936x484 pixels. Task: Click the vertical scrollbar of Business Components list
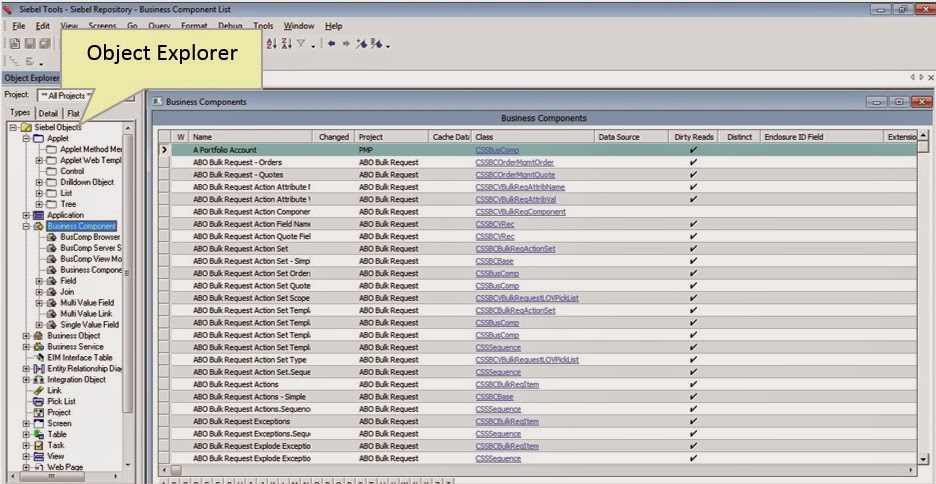pos(923,297)
